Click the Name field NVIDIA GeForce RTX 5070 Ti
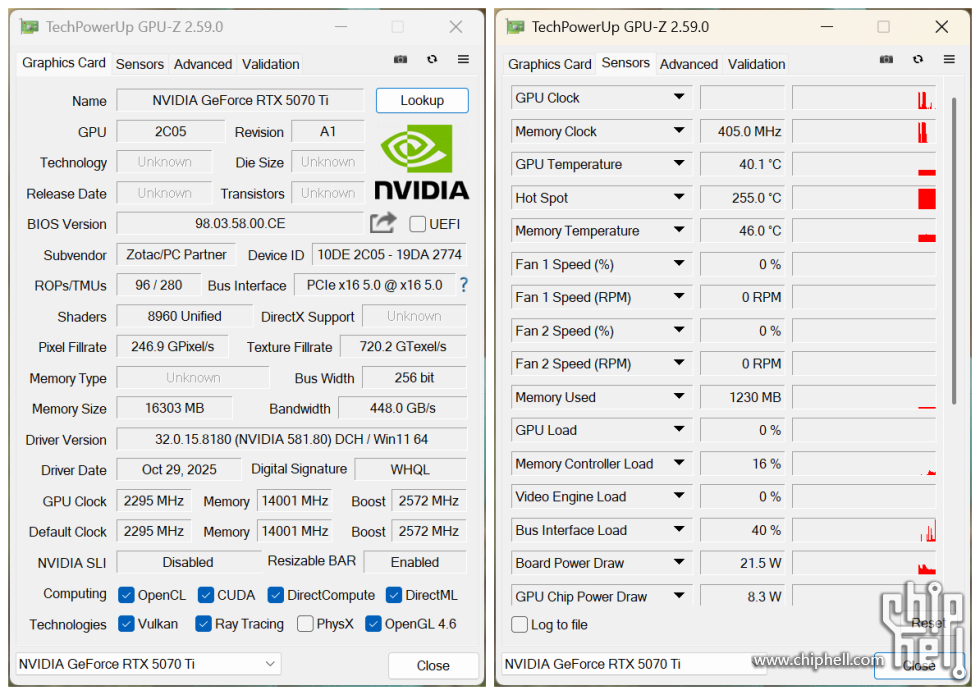Screen dimensions: 980x695 240,100
